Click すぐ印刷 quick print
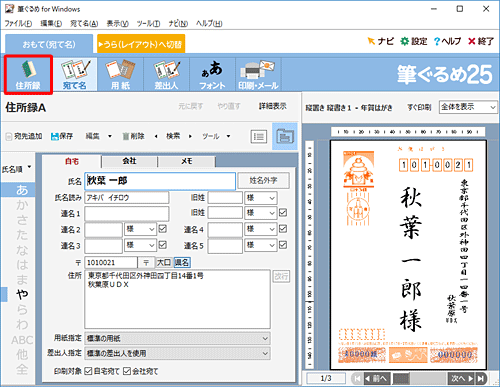This screenshot has width=500, height=387. [419, 107]
